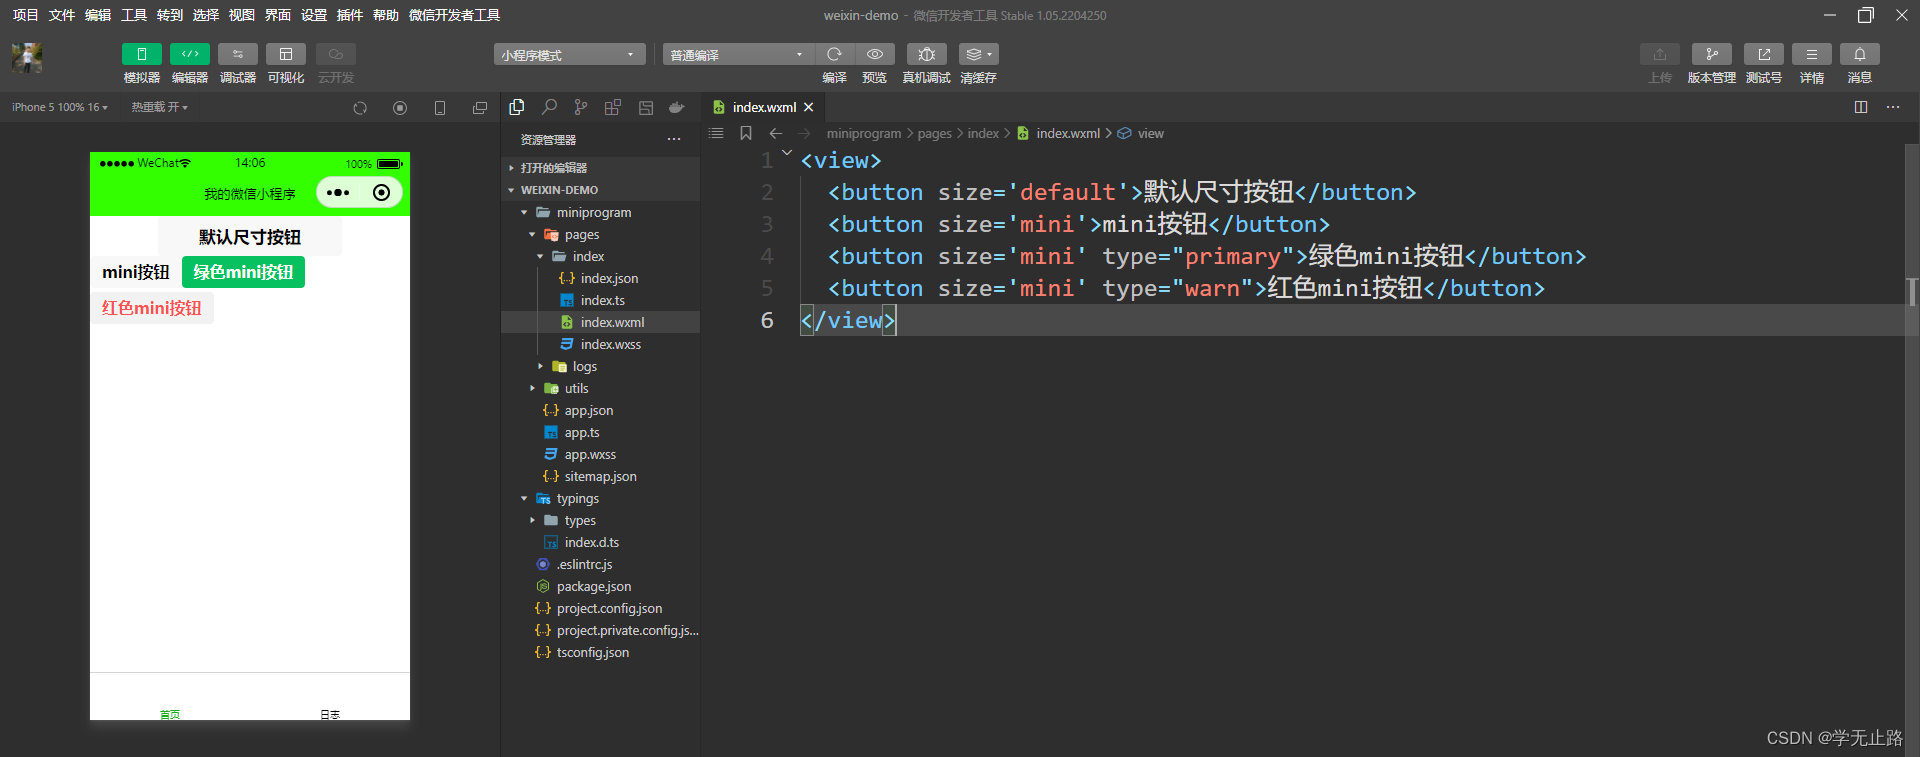
Task: Open the extensions icon in sidebar
Action: tap(613, 107)
